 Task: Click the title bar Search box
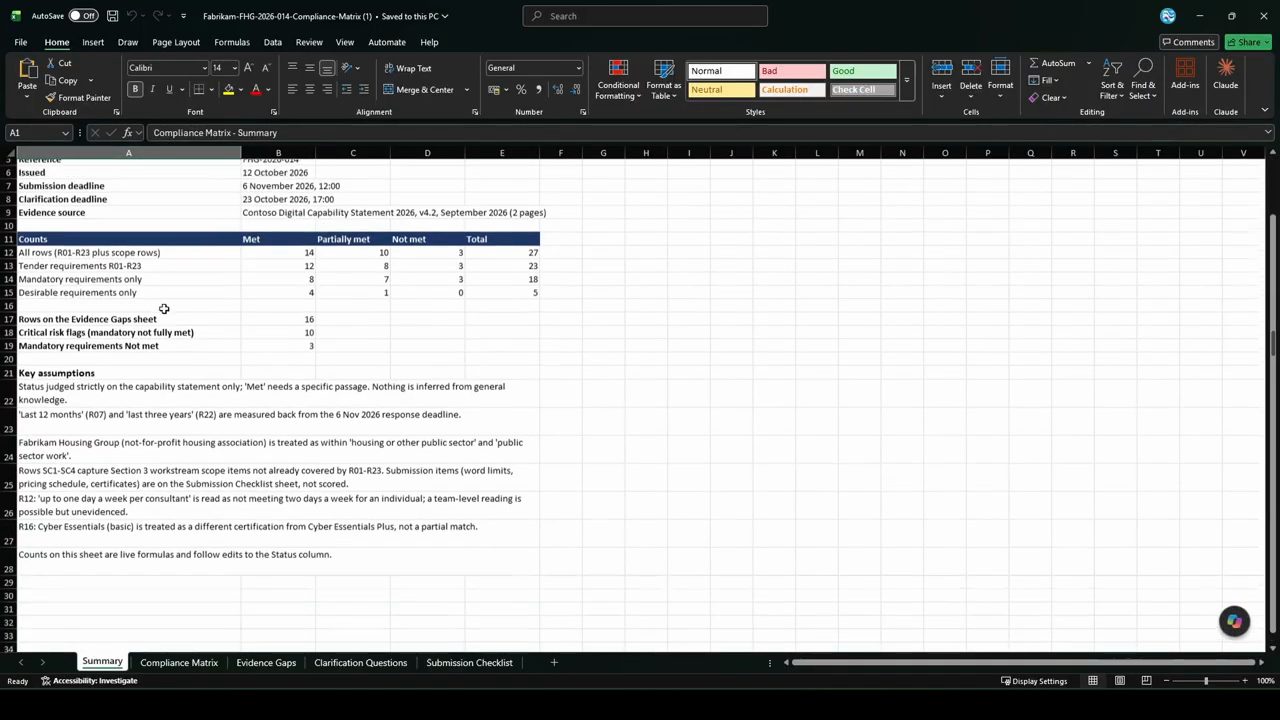pyautogui.click(x=645, y=16)
